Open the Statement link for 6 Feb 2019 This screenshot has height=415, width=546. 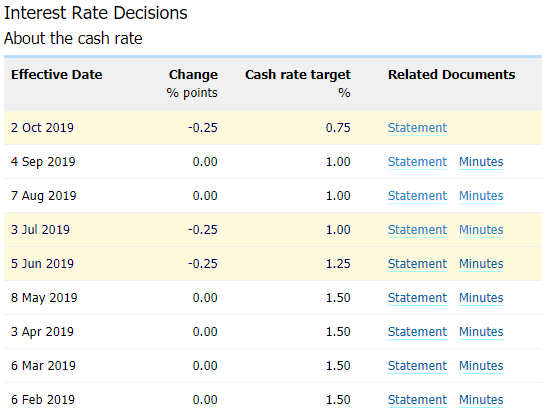[x=417, y=400]
